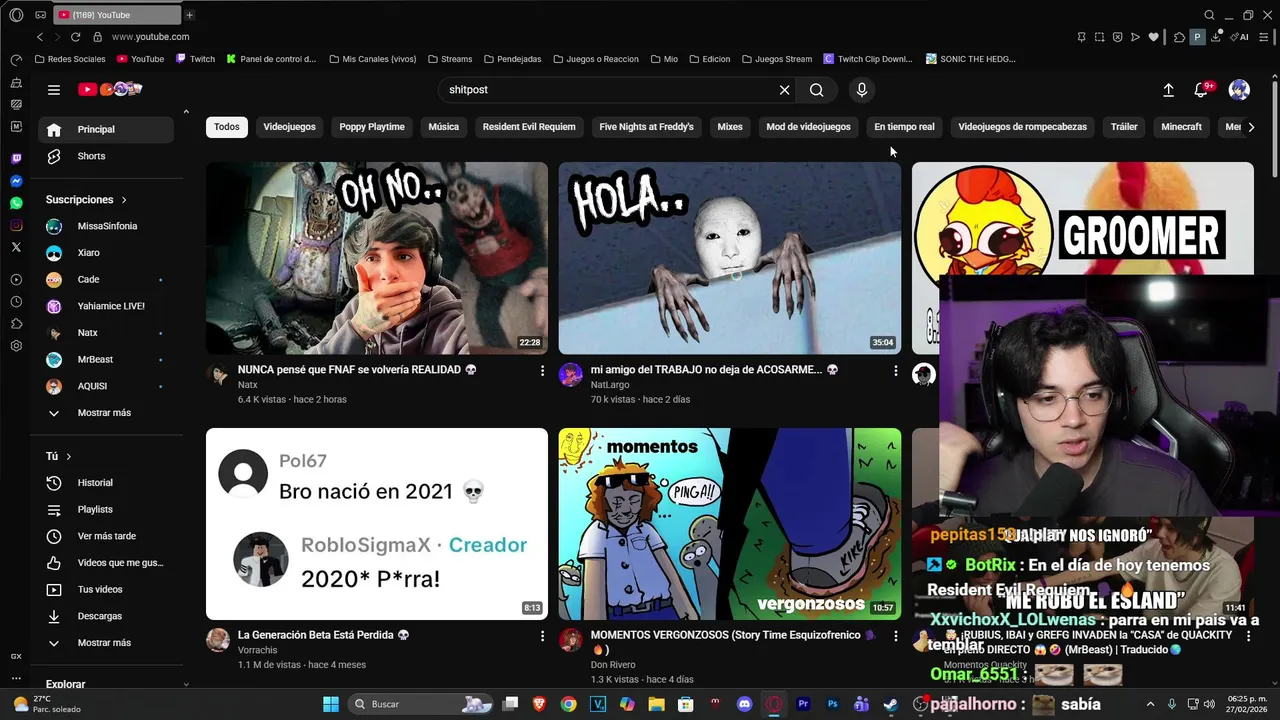Viewport: 1280px width, 720px height.
Task: Click the YouTube logo
Action: tap(110, 89)
